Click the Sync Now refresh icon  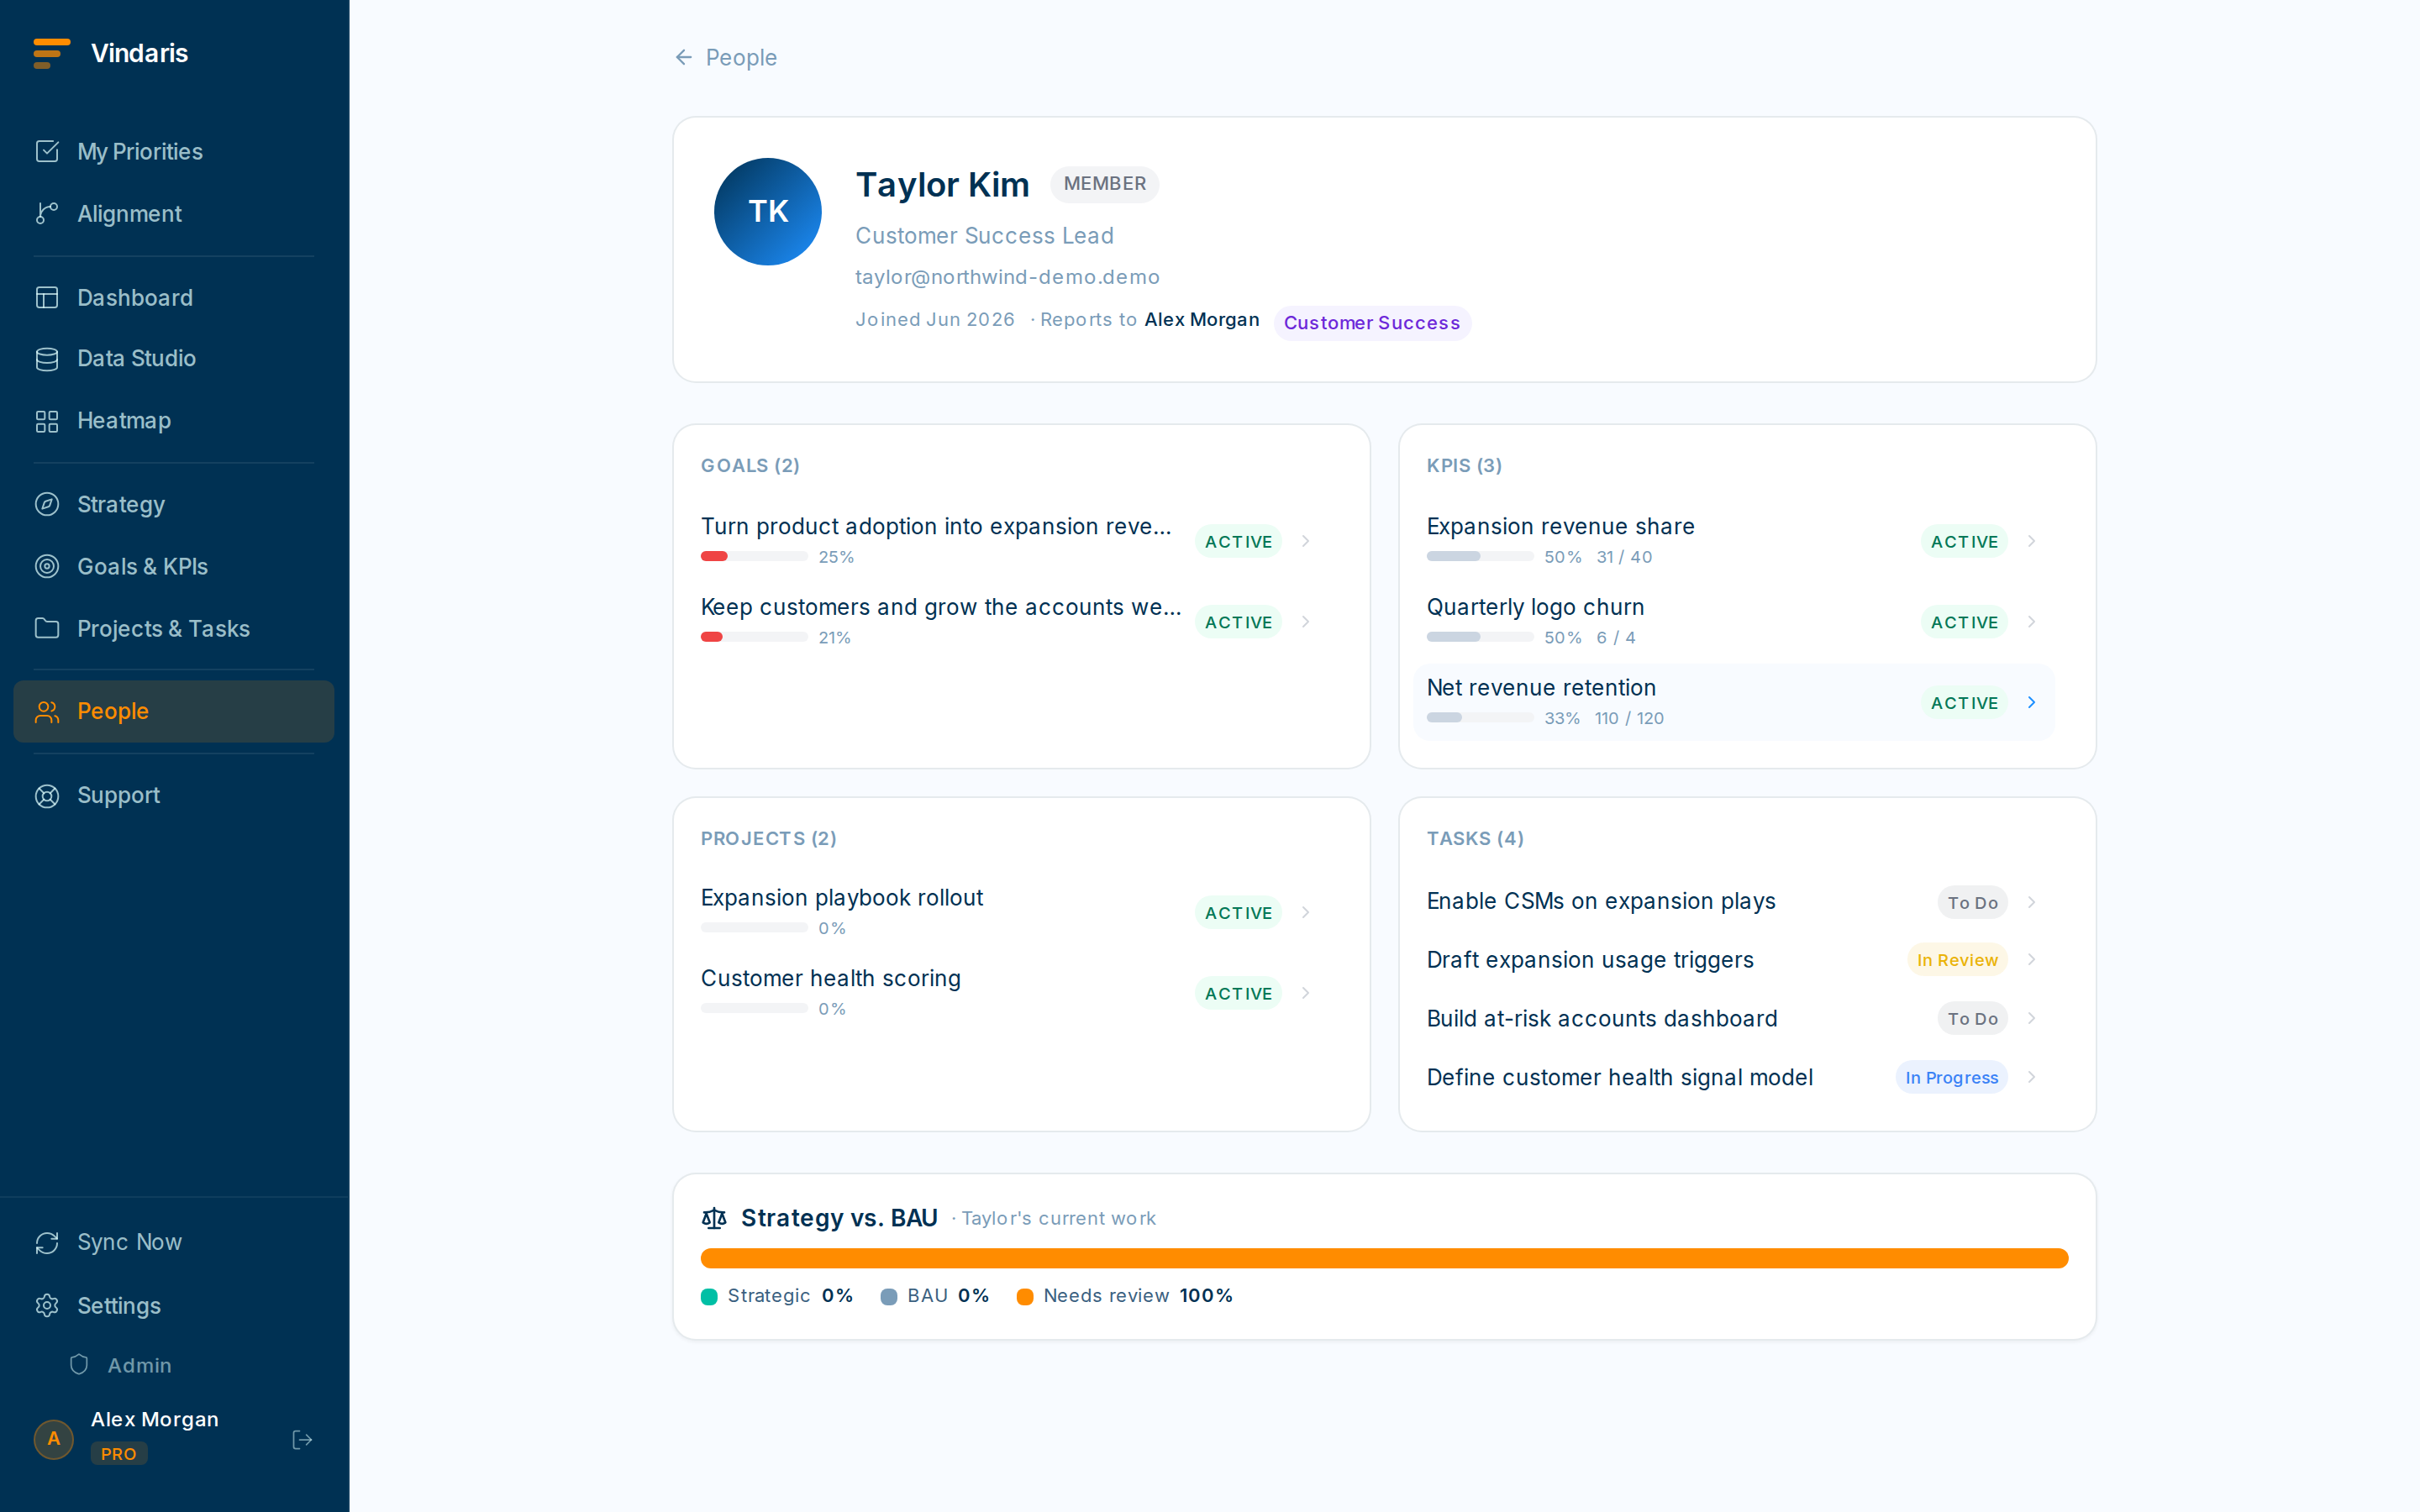coord(47,1242)
